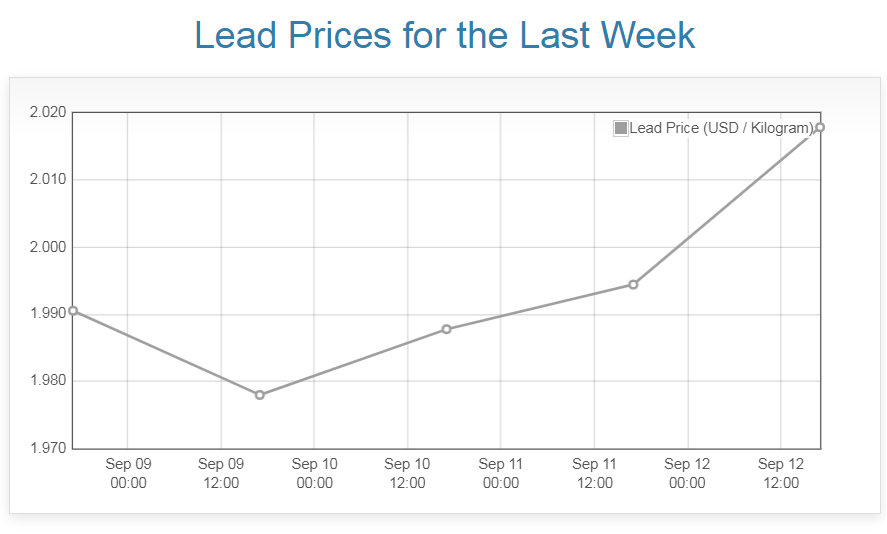Click the 2.000 y-axis label

pos(47,247)
